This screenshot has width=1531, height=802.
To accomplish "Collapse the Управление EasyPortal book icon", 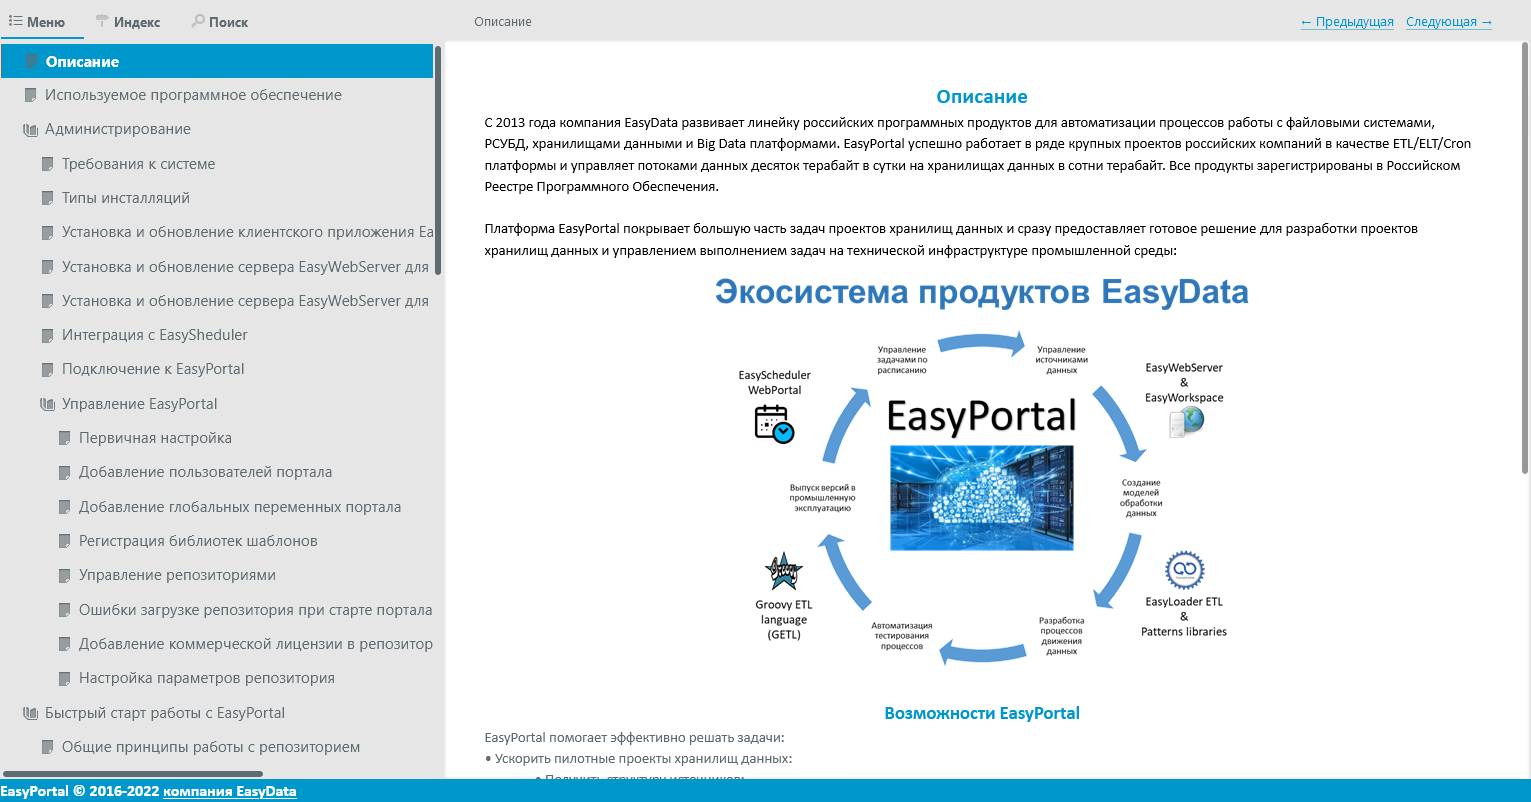I will coord(47,404).
